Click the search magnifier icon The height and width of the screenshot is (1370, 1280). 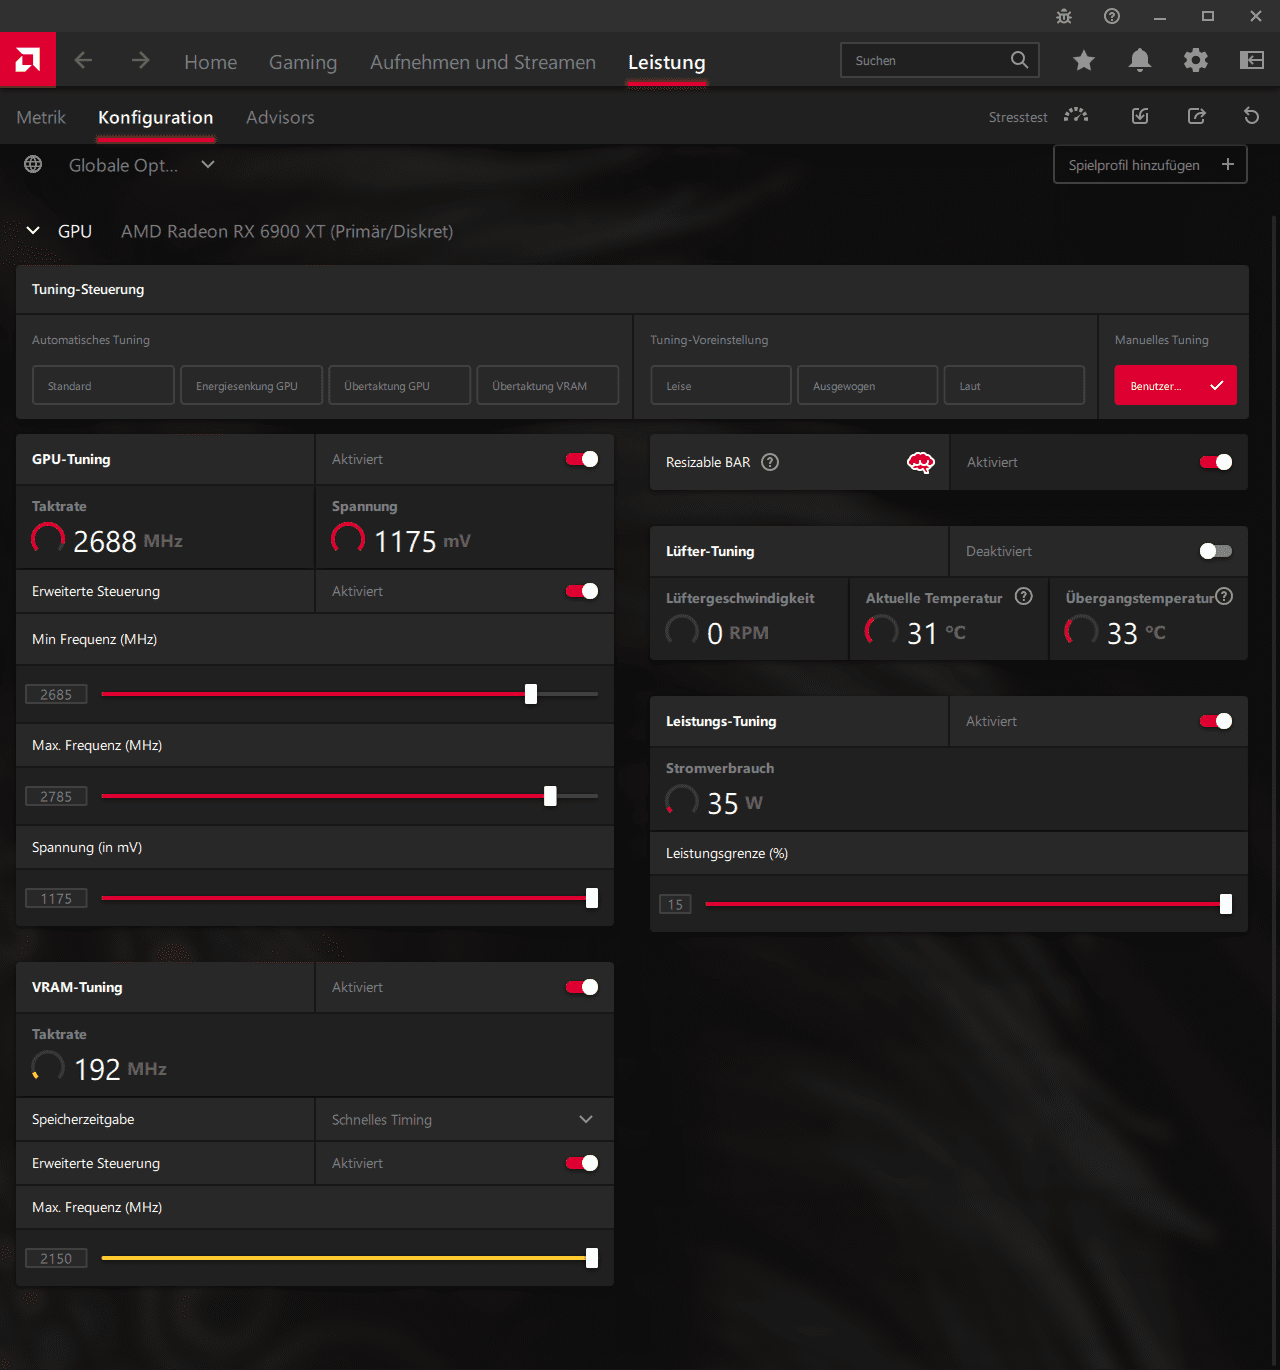click(1019, 60)
